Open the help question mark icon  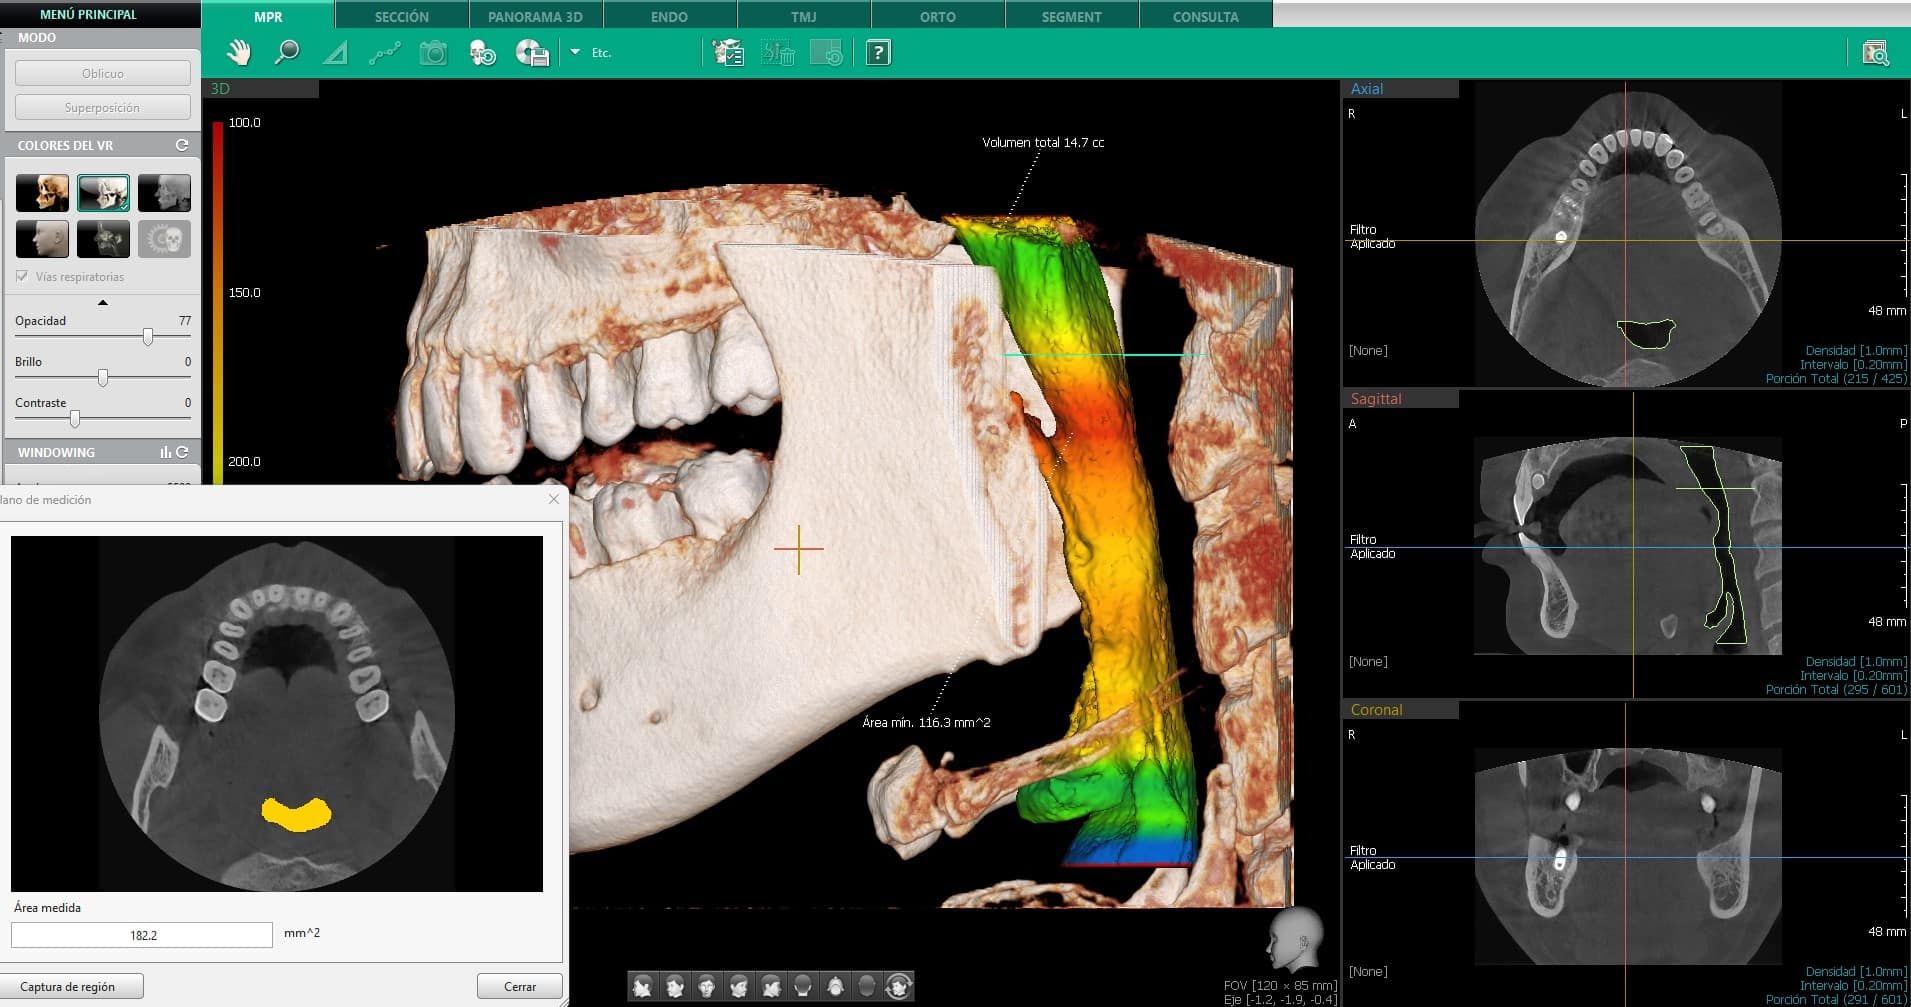tap(877, 53)
